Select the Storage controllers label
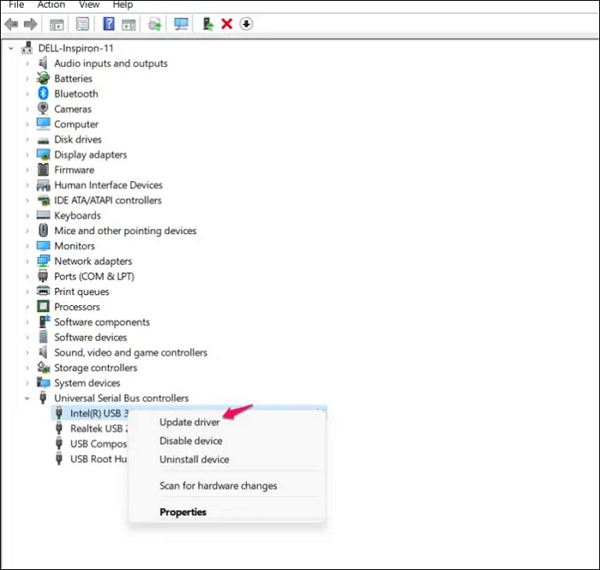 (96, 368)
